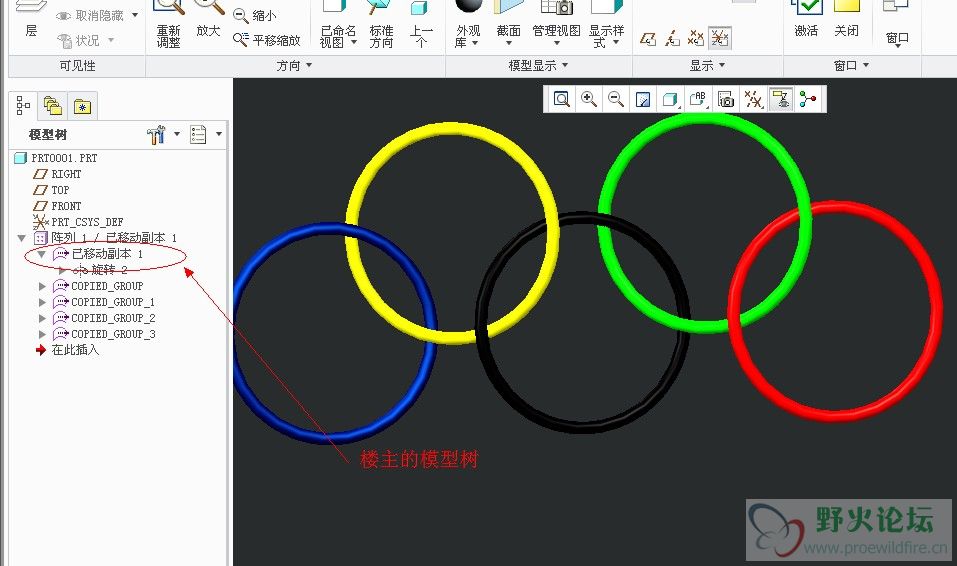Open Display Style (显示样式) menu
Image resolution: width=957 pixels, height=566 pixels.
point(606,24)
